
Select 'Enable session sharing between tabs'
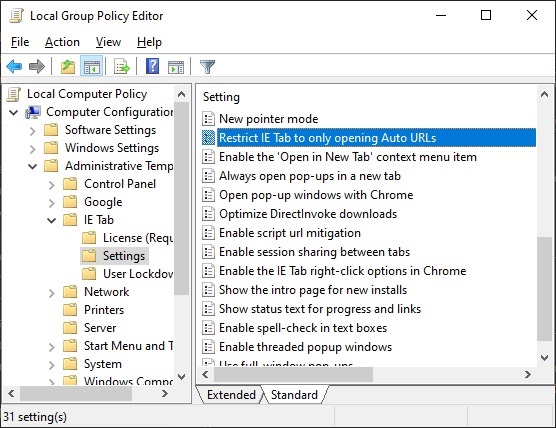click(x=314, y=252)
